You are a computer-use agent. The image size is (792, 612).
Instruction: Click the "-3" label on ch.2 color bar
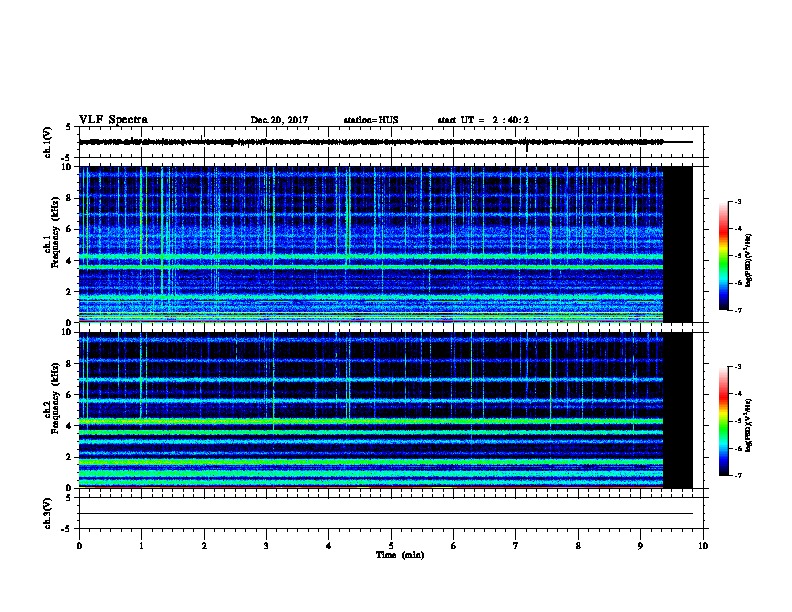click(x=737, y=367)
